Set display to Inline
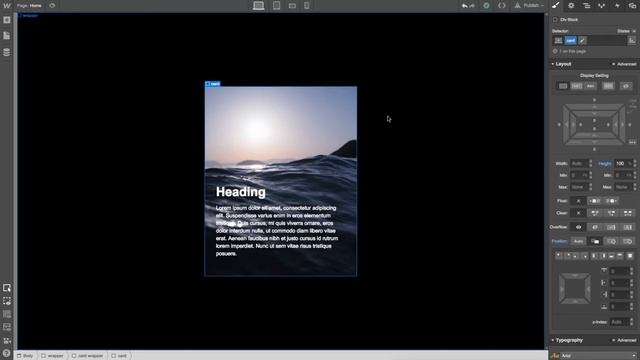This screenshot has height=360, width=640. pyautogui.click(x=590, y=86)
